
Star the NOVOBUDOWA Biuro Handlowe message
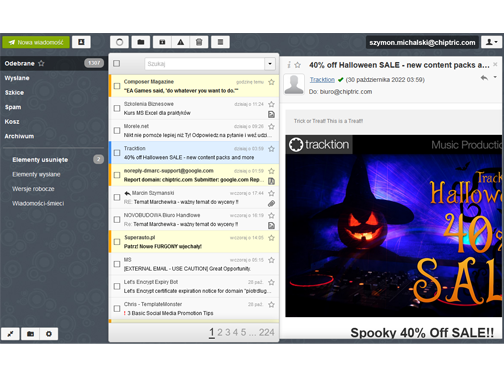[272, 215]
